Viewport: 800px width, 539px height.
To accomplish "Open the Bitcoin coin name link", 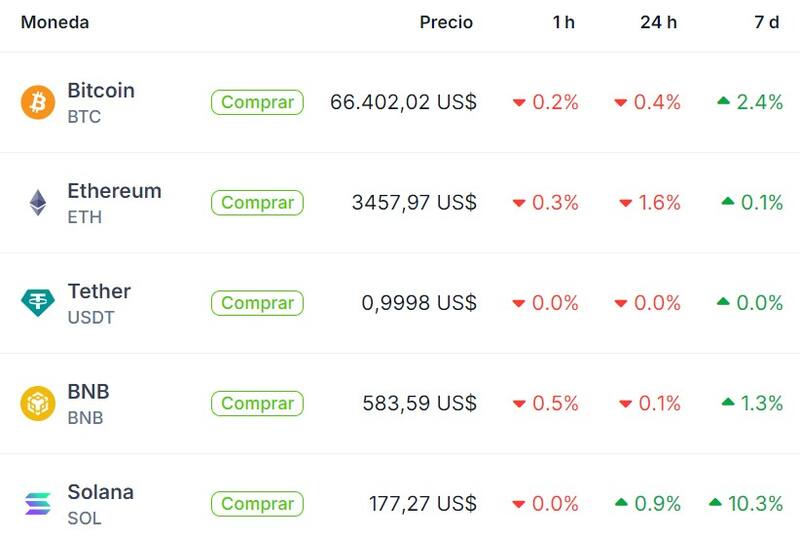I will [101, 91].
